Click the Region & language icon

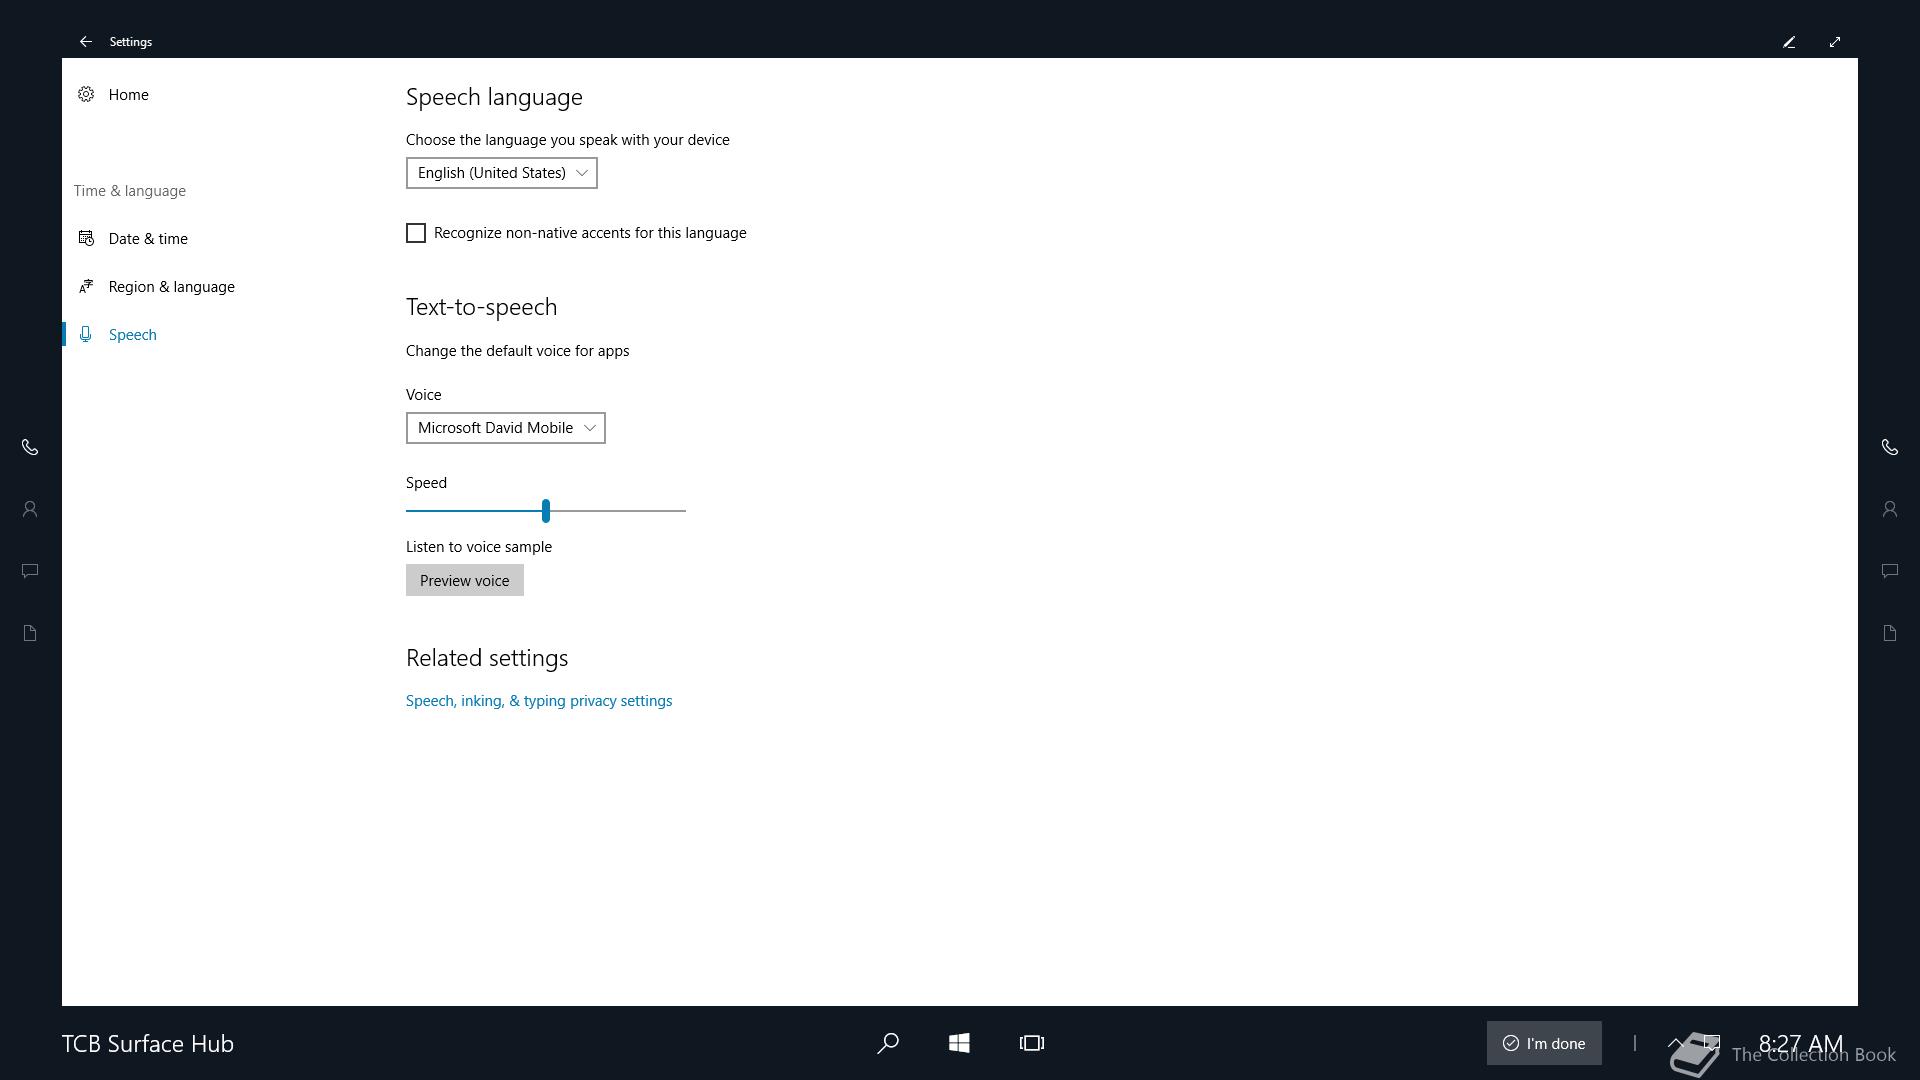(x=86, y=286)
